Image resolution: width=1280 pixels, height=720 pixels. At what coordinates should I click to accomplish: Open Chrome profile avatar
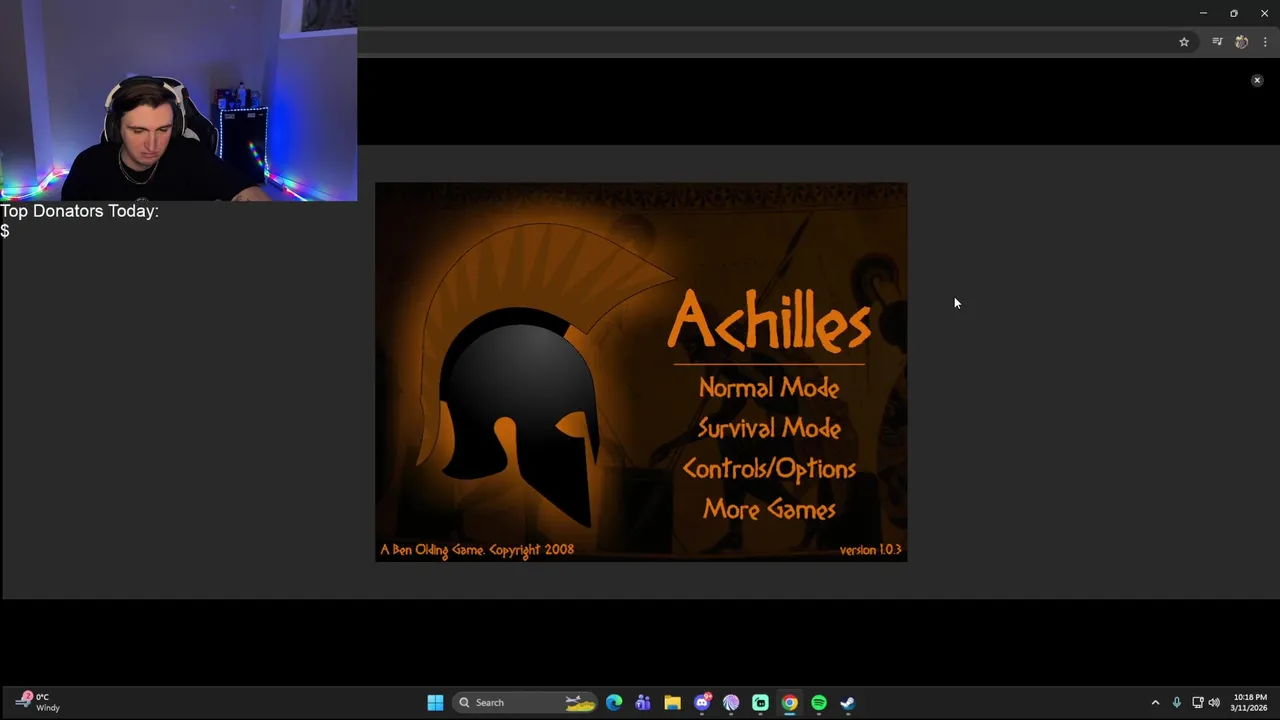1241,42
